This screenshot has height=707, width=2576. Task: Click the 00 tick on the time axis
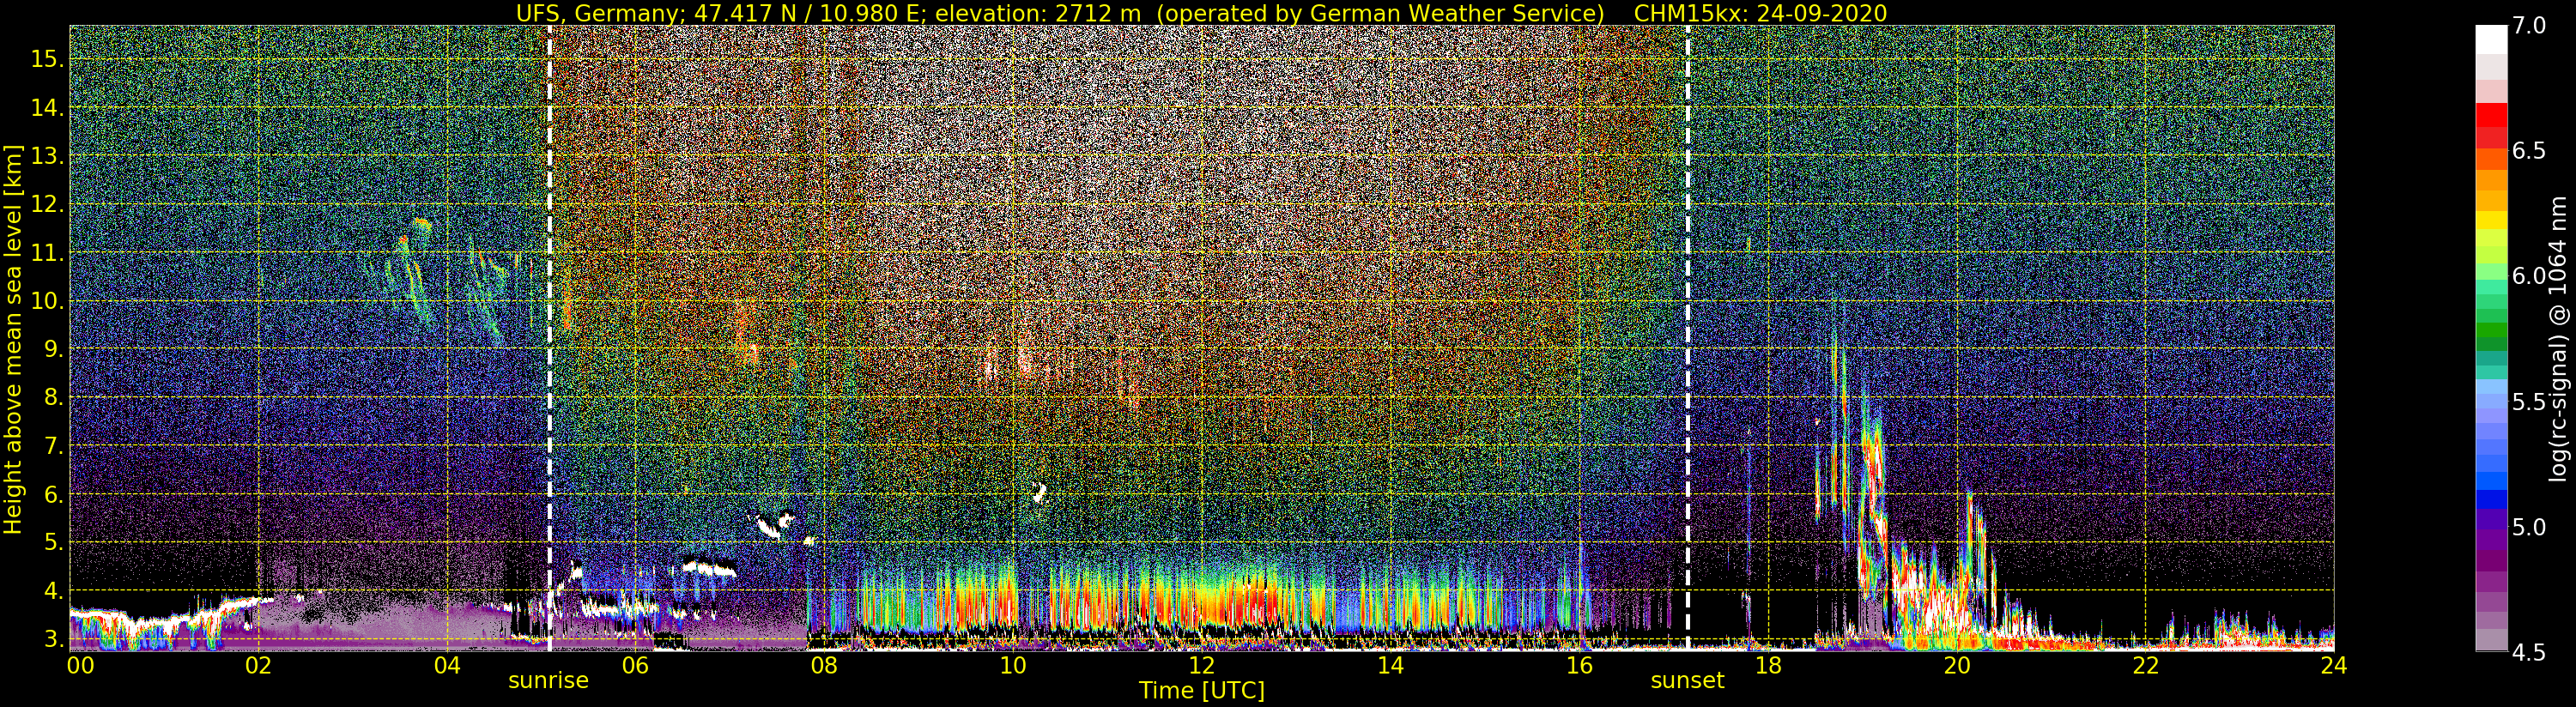pyautogui.click(x=79, y=665)
